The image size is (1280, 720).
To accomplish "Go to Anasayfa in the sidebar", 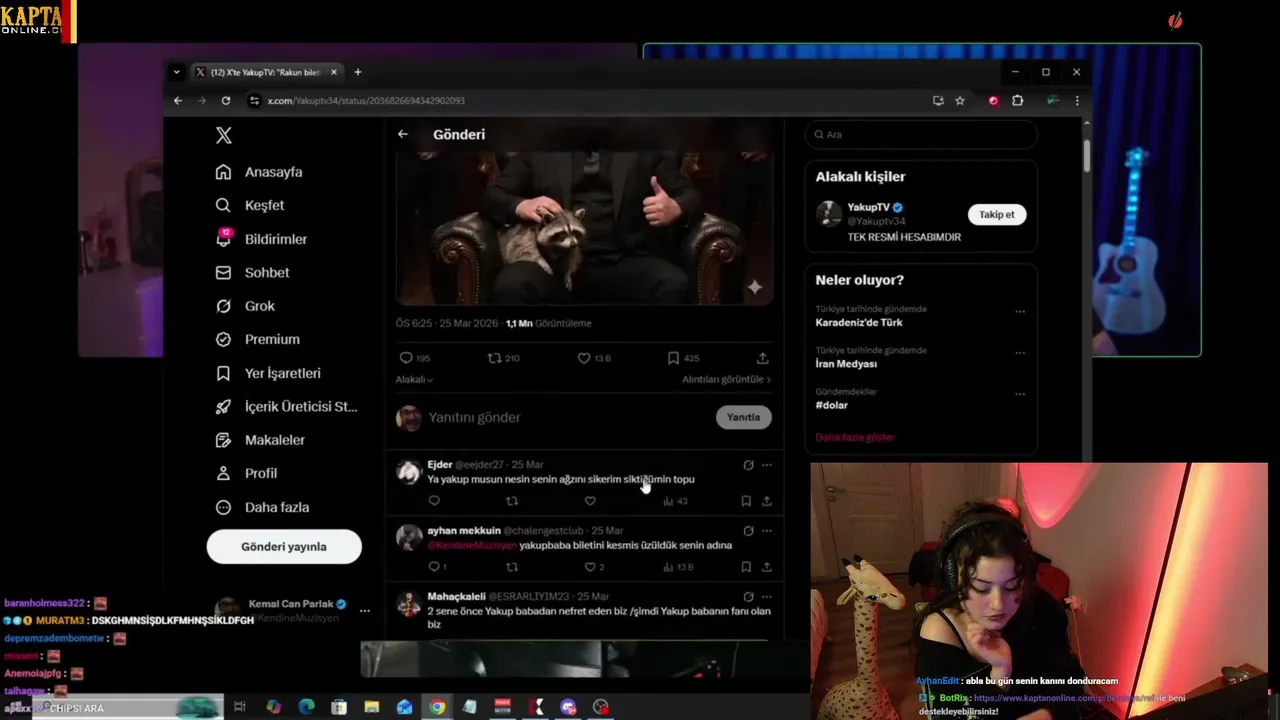I will 259,172.
